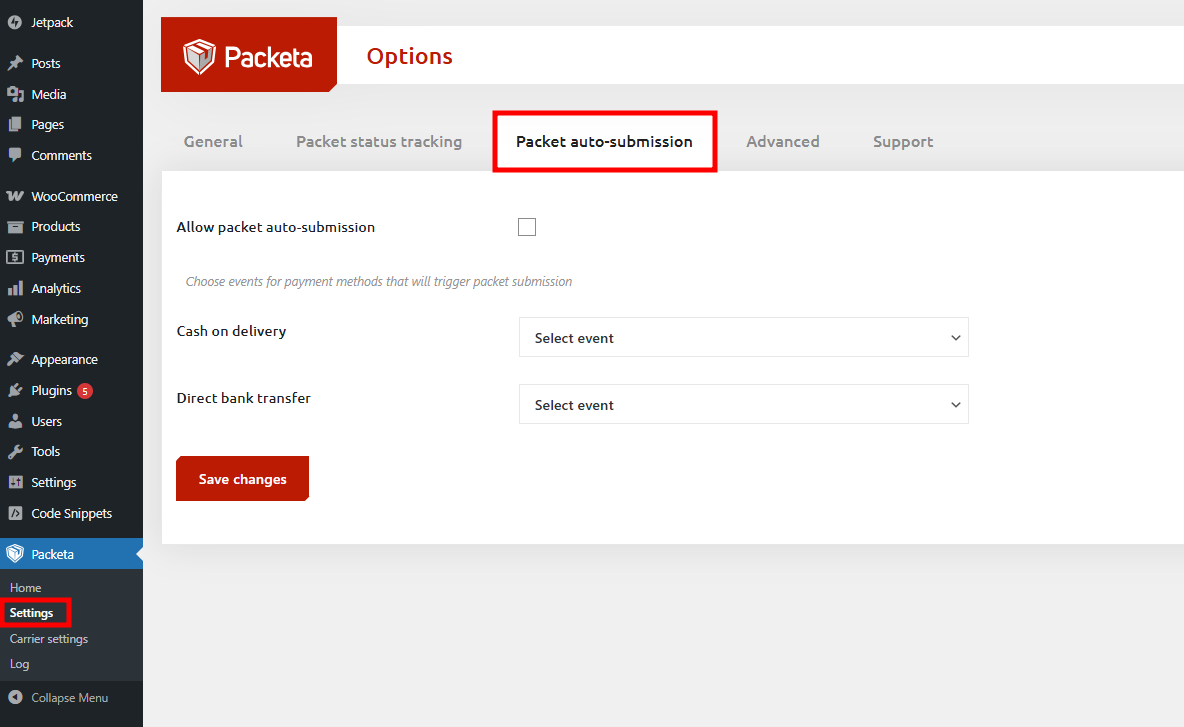Click the Tools wrench icon
The height and width of the screenshot is (727, 1184).
[15, 451]
